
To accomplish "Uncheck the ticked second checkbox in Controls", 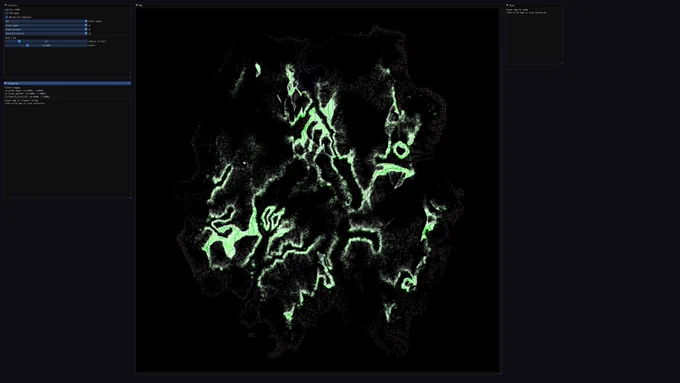I will (7, 17).
